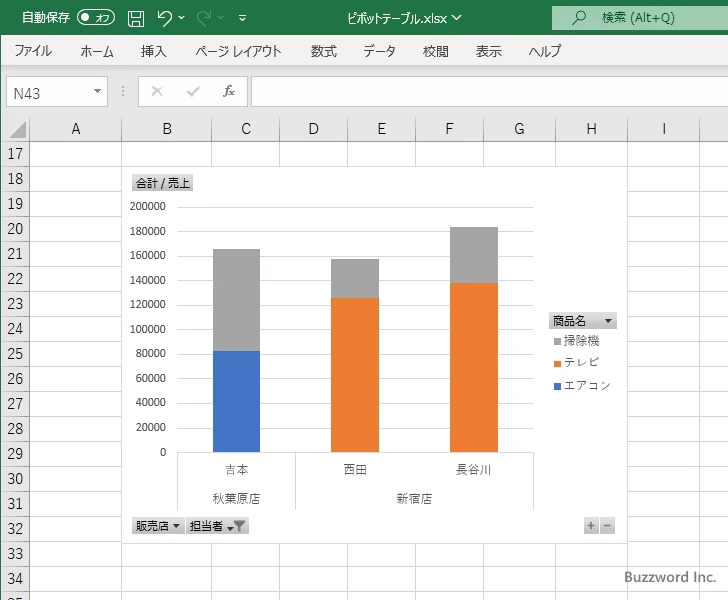The image size is (728, 600).
Task: Toggle the AutoSave switch
Action: click(96, 18)
